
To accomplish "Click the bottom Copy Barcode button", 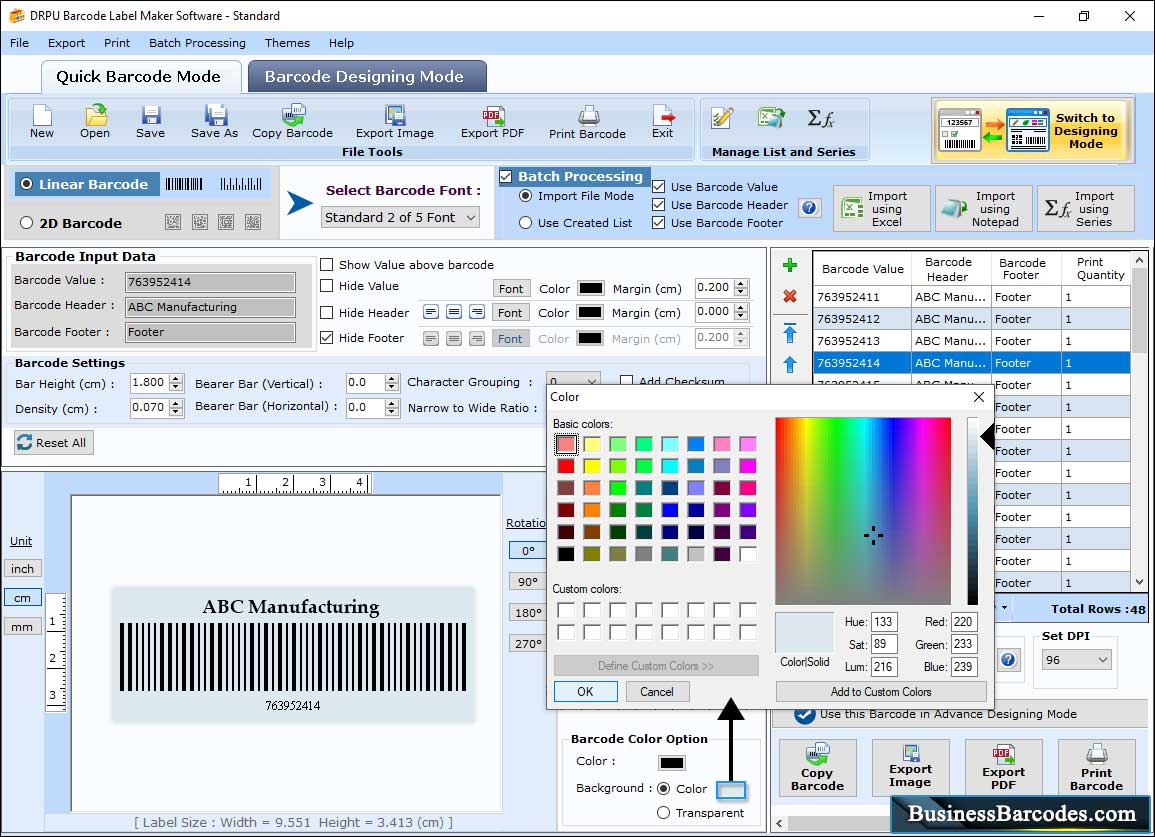I will point(818,768).
